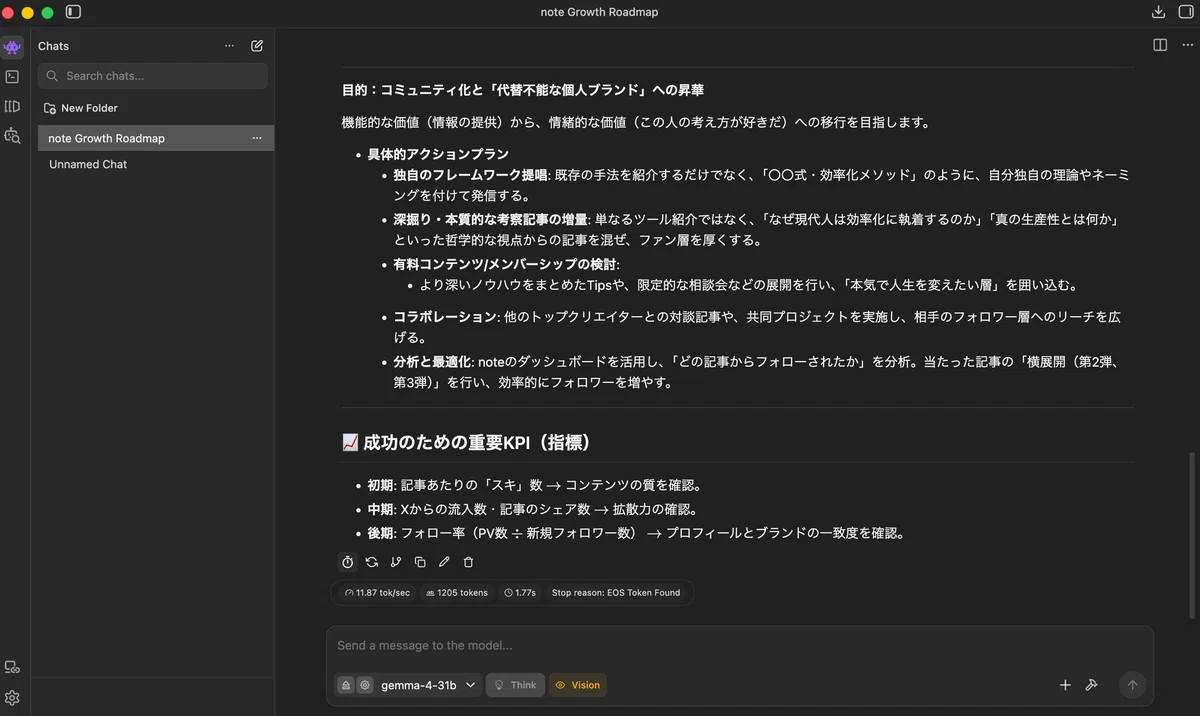This screenshot has height=716, width=1200.
Task: Click the 有料コンテンツ/メンバーシップの検討 text
Action: [504, 264]
